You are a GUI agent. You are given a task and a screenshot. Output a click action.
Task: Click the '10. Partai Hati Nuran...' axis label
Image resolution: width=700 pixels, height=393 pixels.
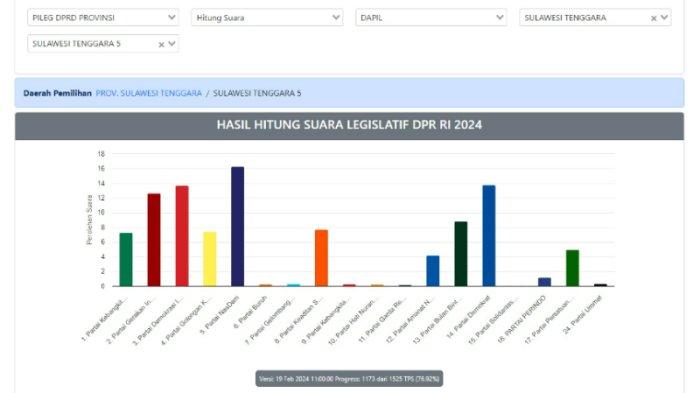point(353,321)
